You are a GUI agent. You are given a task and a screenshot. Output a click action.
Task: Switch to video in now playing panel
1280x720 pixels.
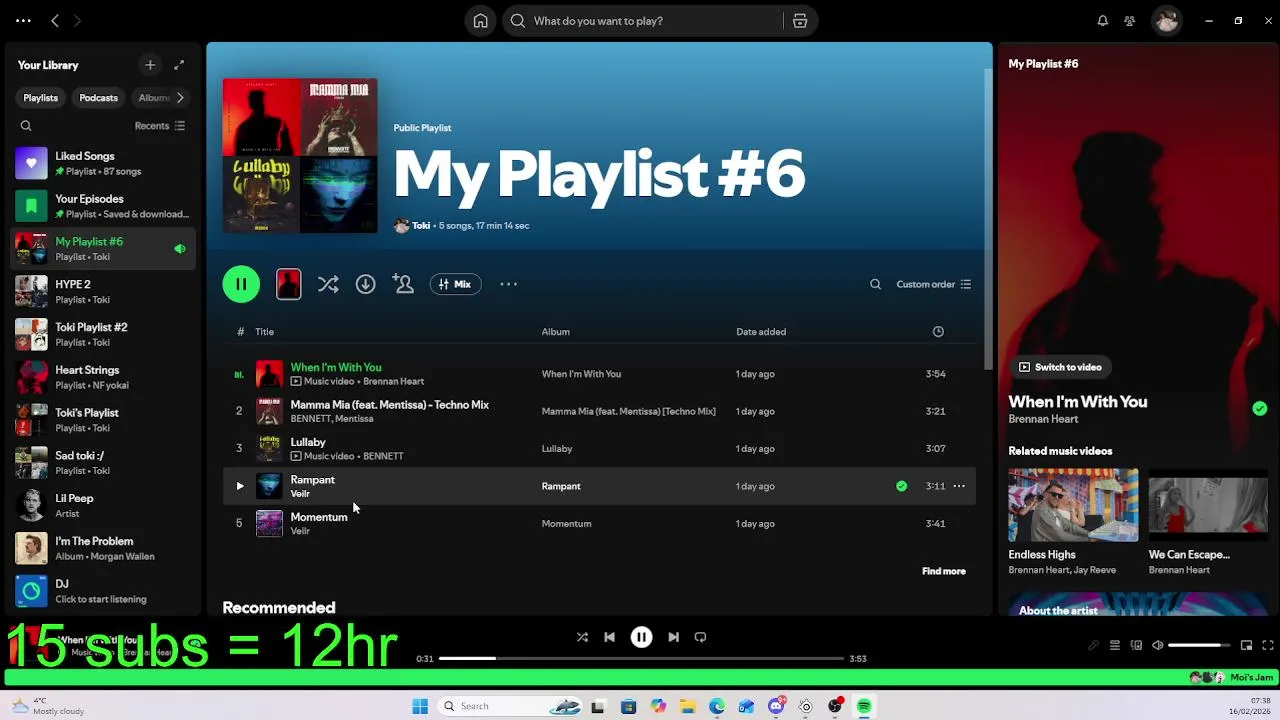pyautogui.click(x=1060, y=367)
